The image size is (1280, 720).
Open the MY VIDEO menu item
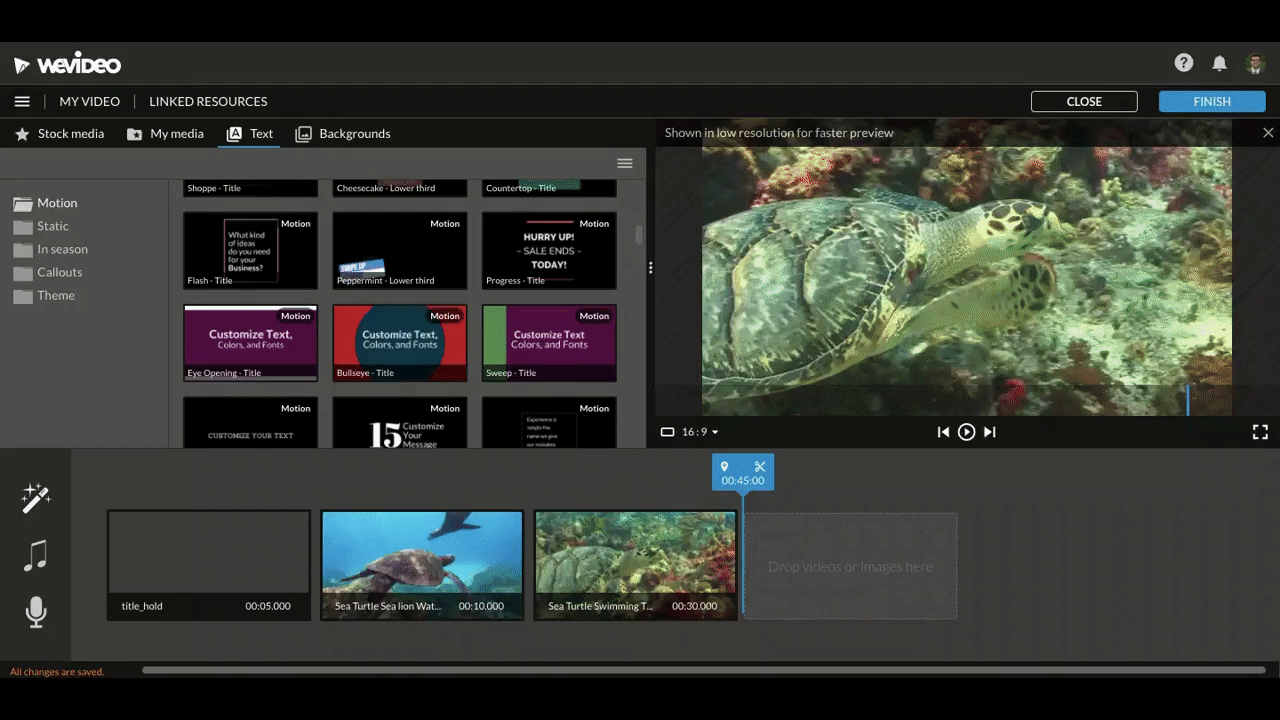coord(89,101)
